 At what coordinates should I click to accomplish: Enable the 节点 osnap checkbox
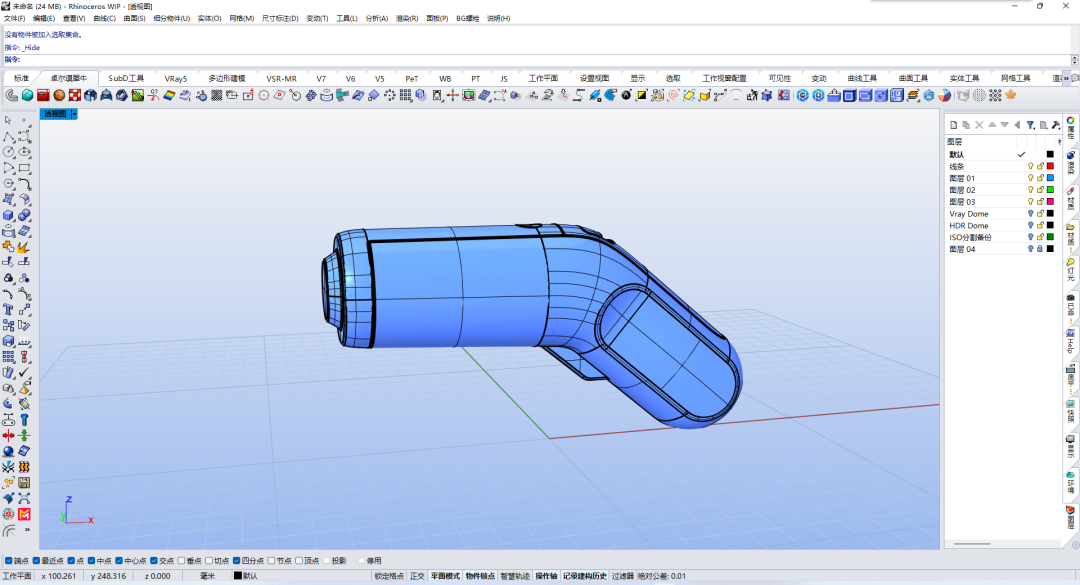pos(271,561)
